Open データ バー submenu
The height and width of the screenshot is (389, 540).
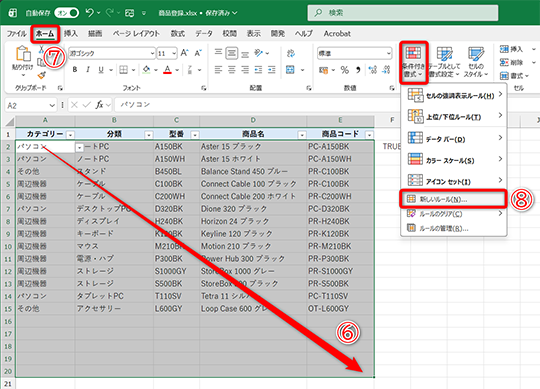(x=454, y=139)
